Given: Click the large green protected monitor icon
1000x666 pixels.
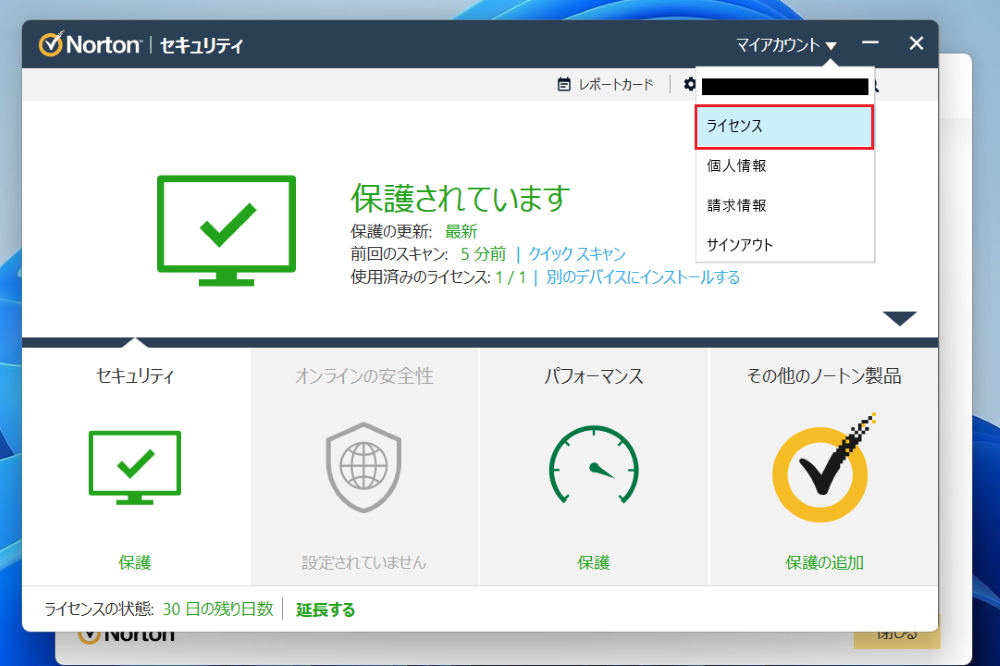Looking at the screenshot, I should [x=226, y=231].
